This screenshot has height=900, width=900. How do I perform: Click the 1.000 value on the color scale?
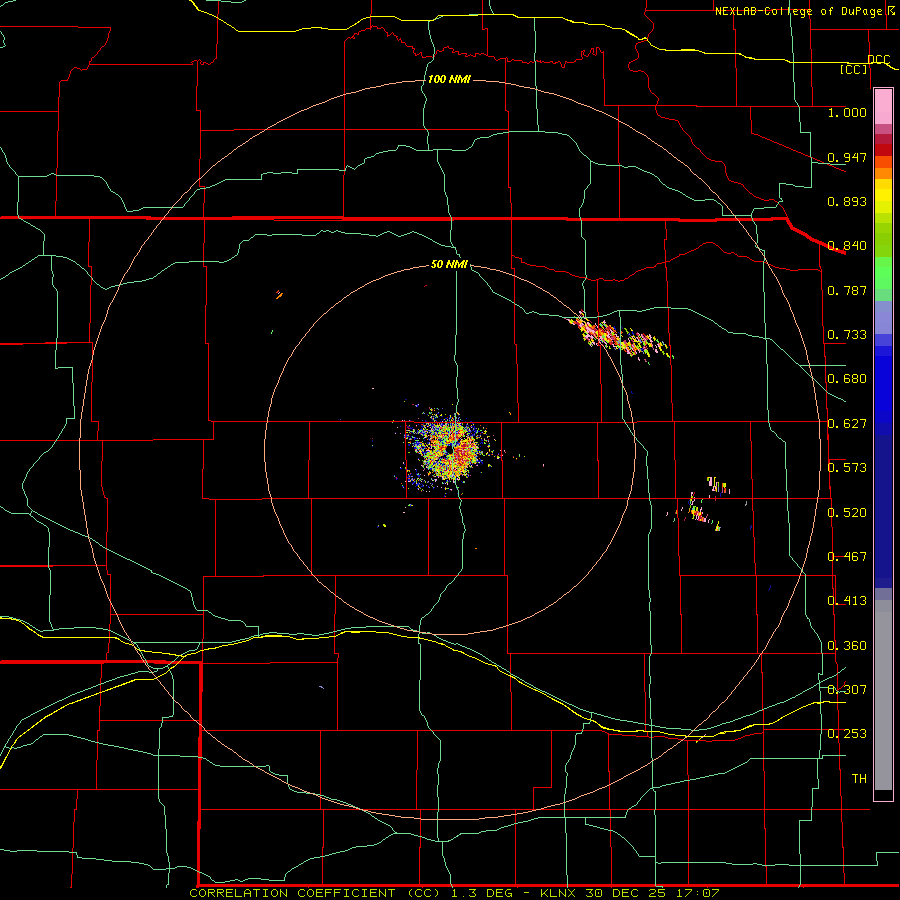(x=847, y=112)
